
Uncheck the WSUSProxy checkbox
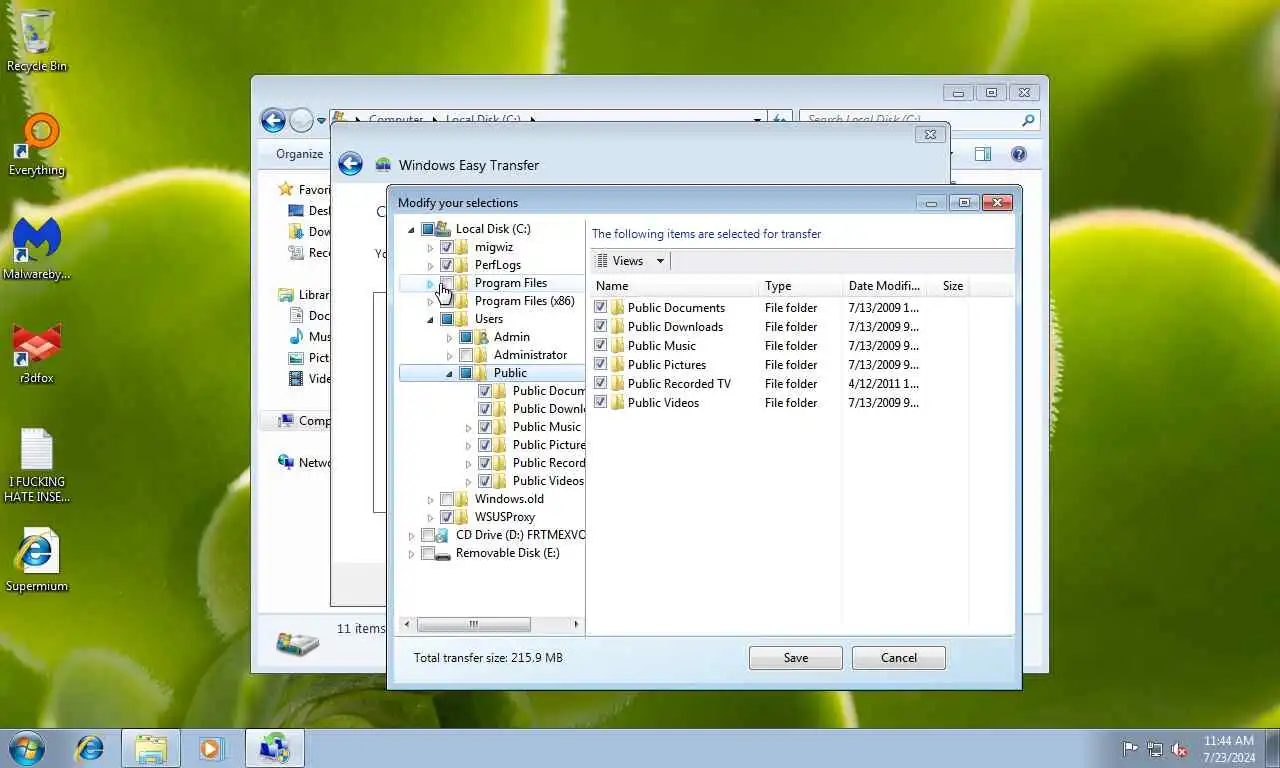click(447, 517)
